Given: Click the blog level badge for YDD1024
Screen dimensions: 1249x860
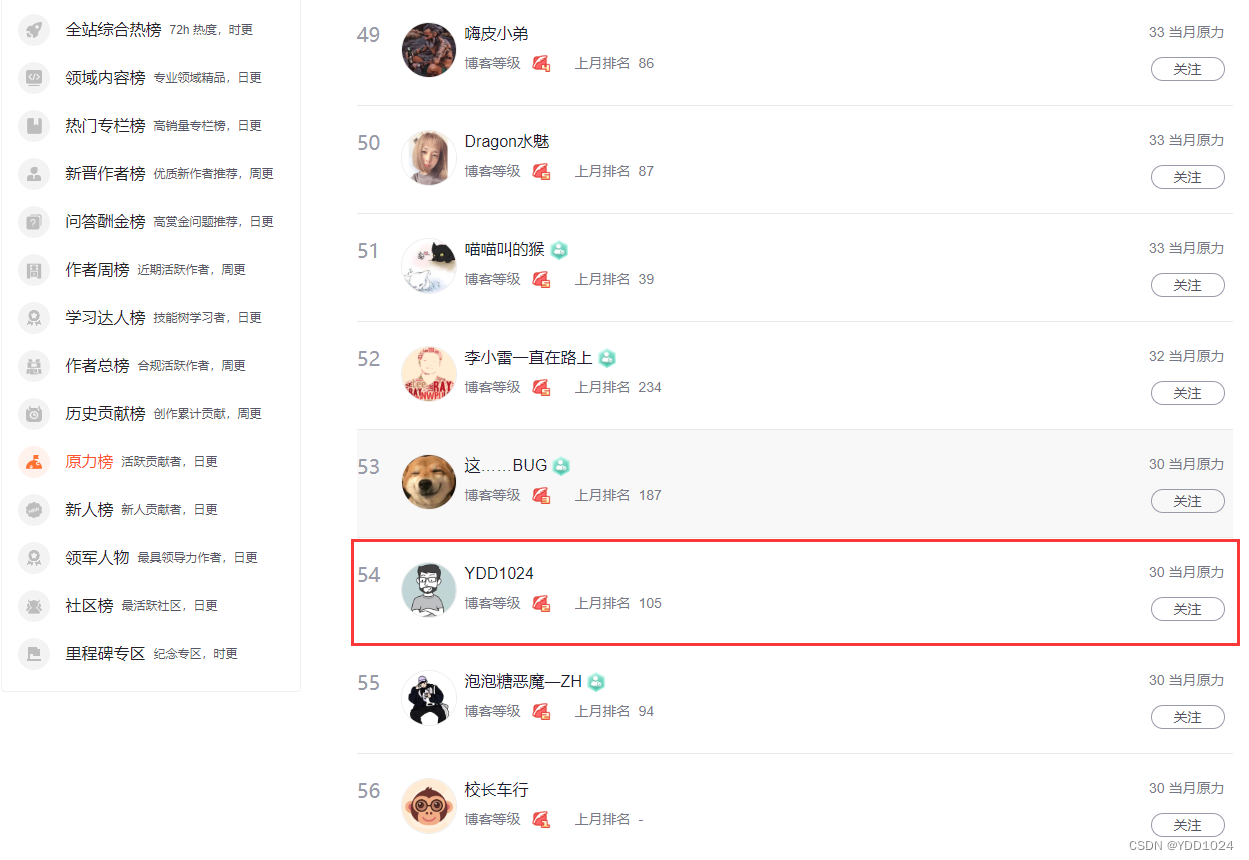Looking at the screenshot, I should [541, 603].
